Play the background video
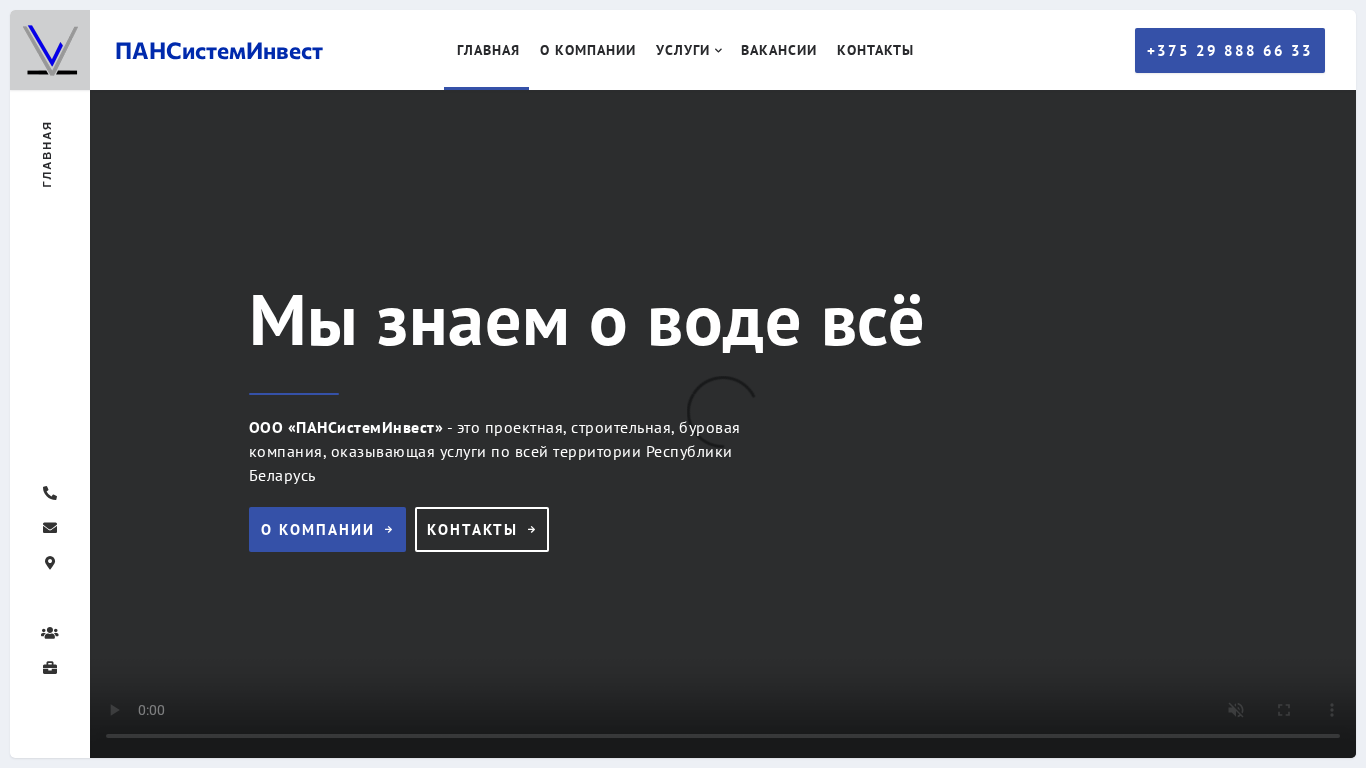Screen dimensions: 1366x768 pos(115,710)
